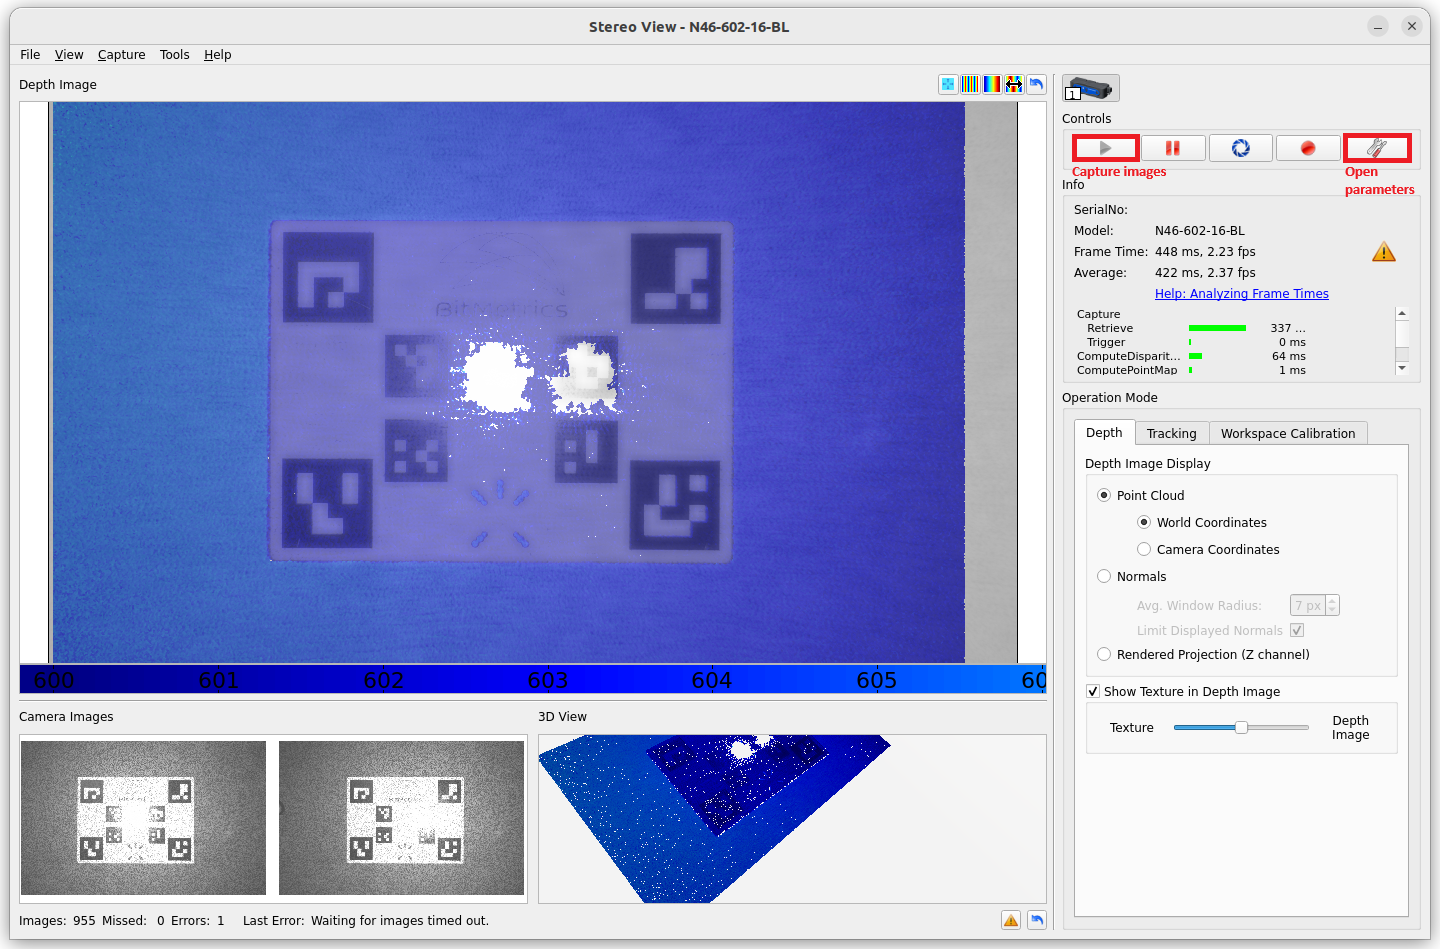Image resolution: width=1440 pixels, height=949 pixels.
Task: Open parameters with the wrench icon
Action: coord(1377,148)
